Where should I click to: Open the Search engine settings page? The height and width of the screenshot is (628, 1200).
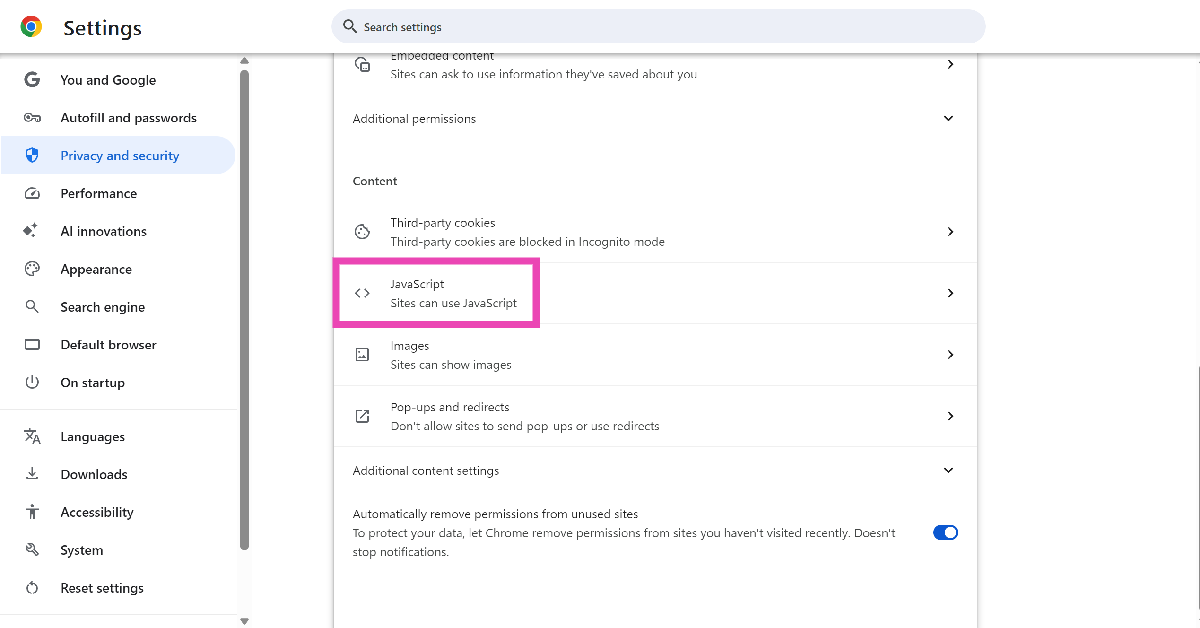coord(102,307)
